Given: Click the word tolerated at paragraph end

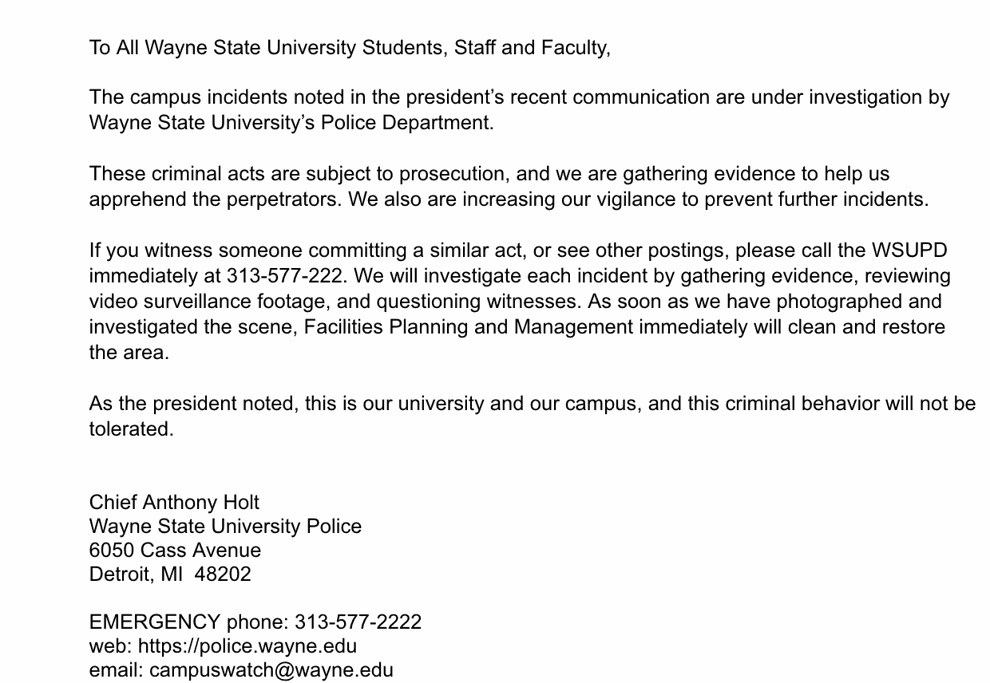Looking at the screenshot, I should click(x=131, y=429).
